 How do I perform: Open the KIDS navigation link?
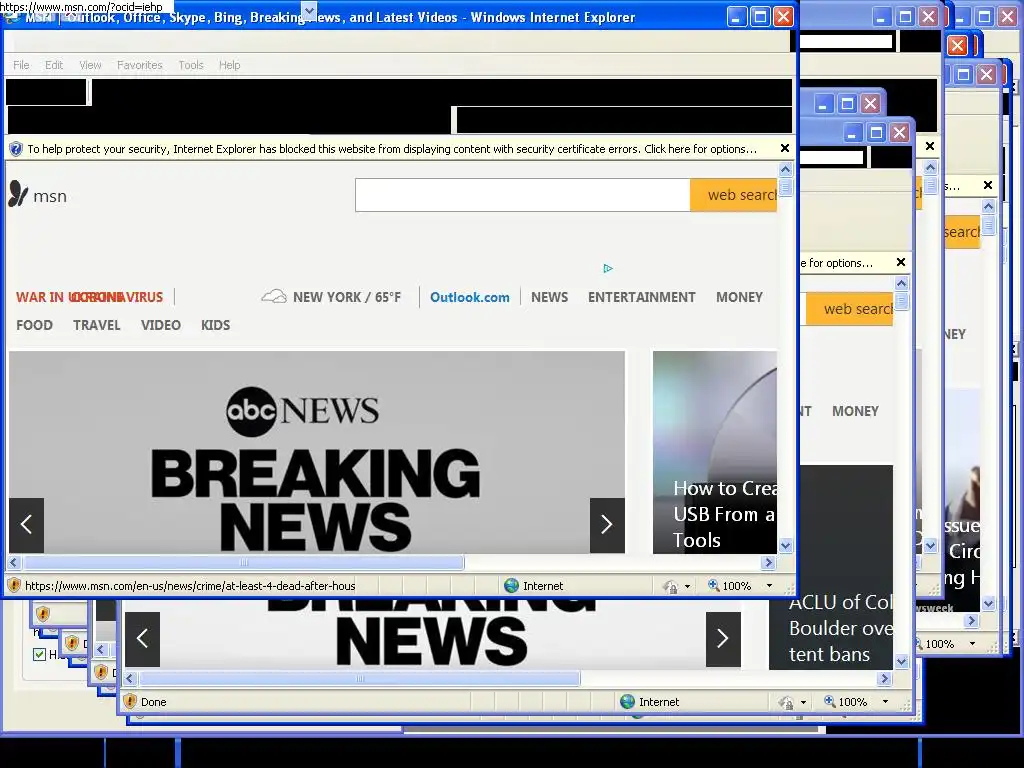pos(216,325)
